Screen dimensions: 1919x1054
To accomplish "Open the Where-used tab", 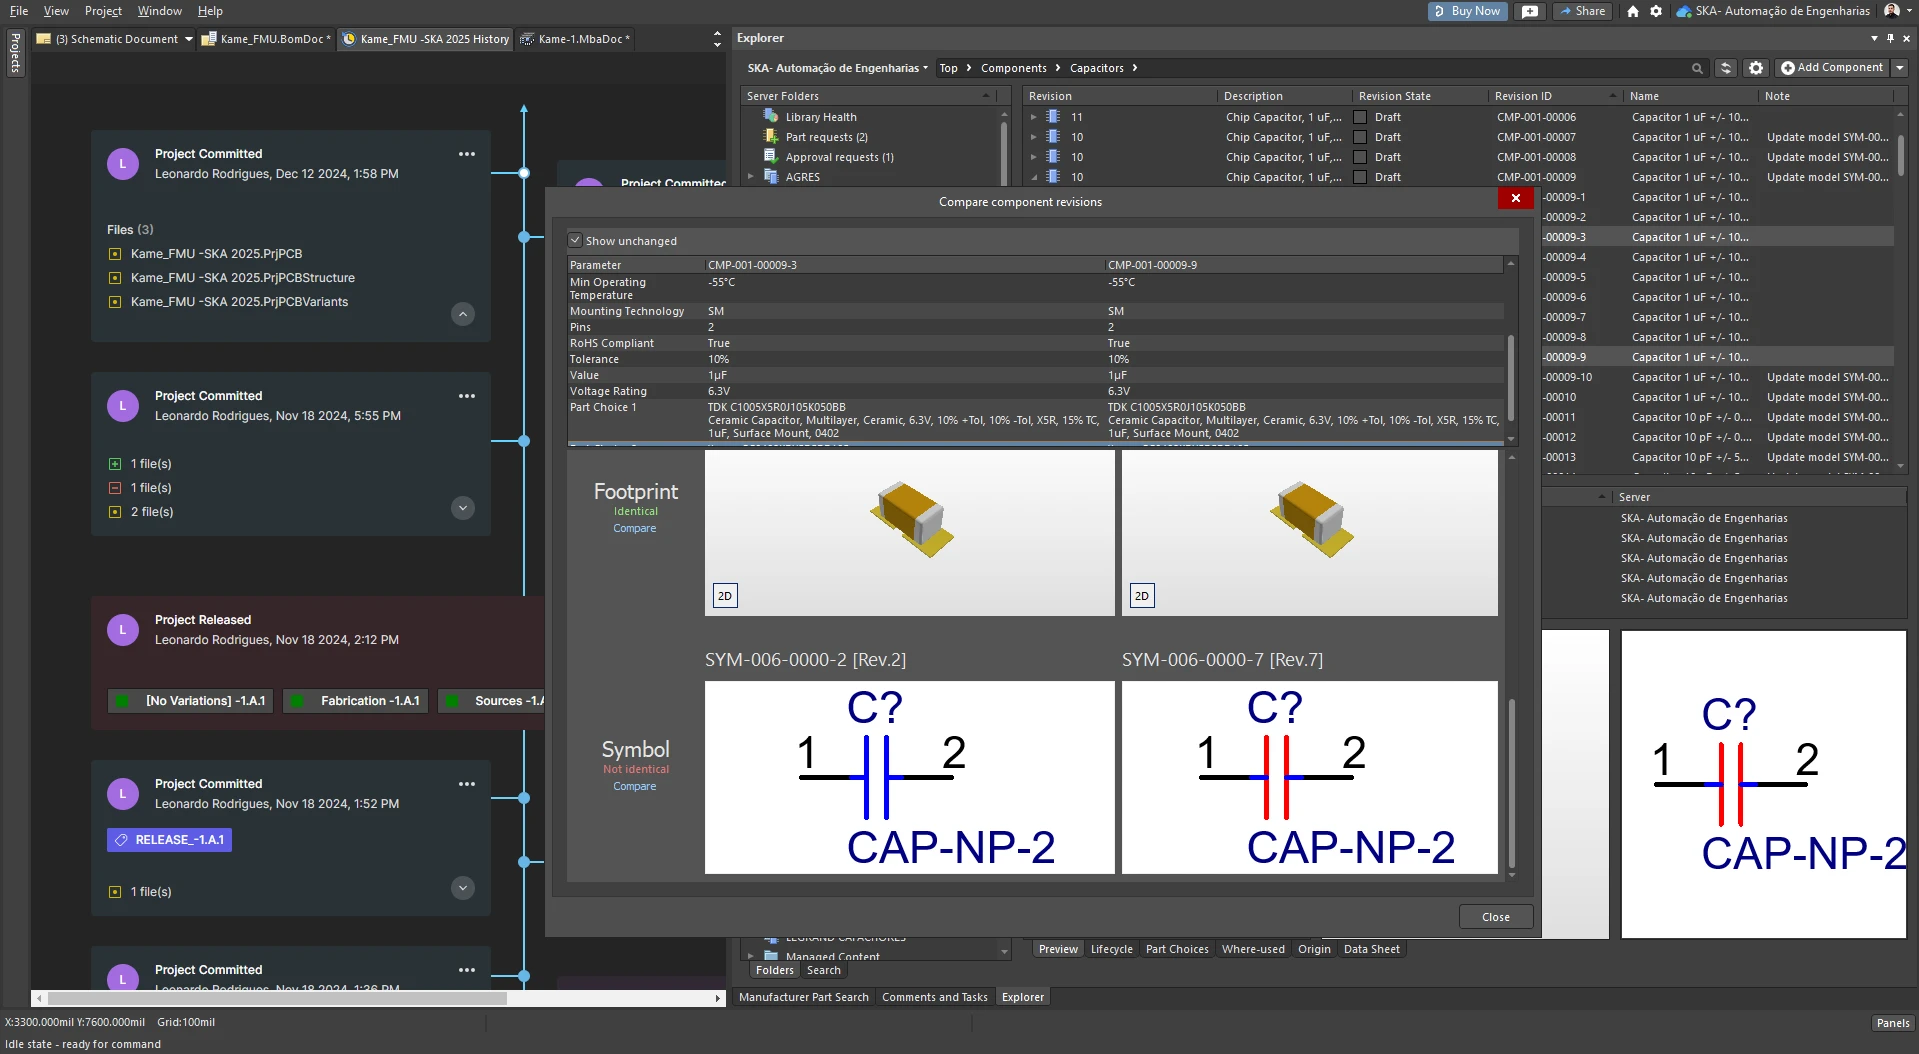I will coord(1253,949).
